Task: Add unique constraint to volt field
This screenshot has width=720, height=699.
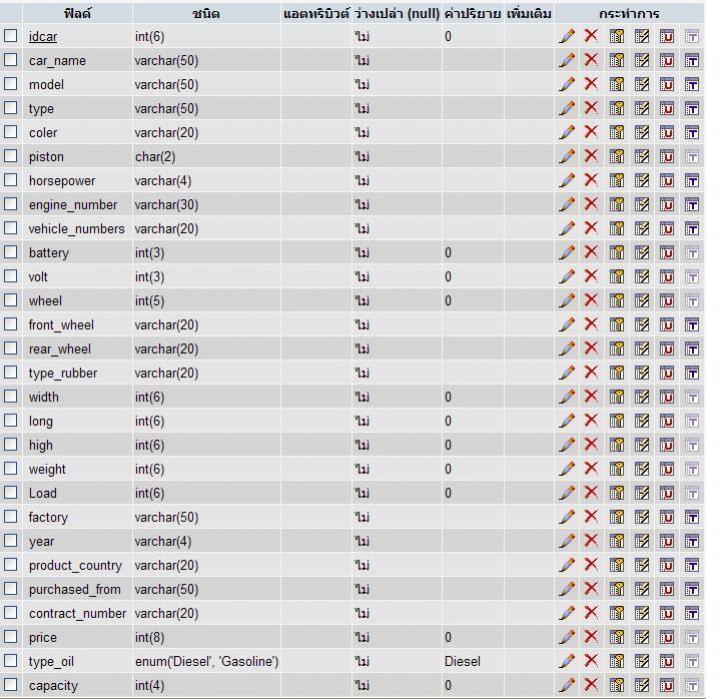Action: [667, 276]
